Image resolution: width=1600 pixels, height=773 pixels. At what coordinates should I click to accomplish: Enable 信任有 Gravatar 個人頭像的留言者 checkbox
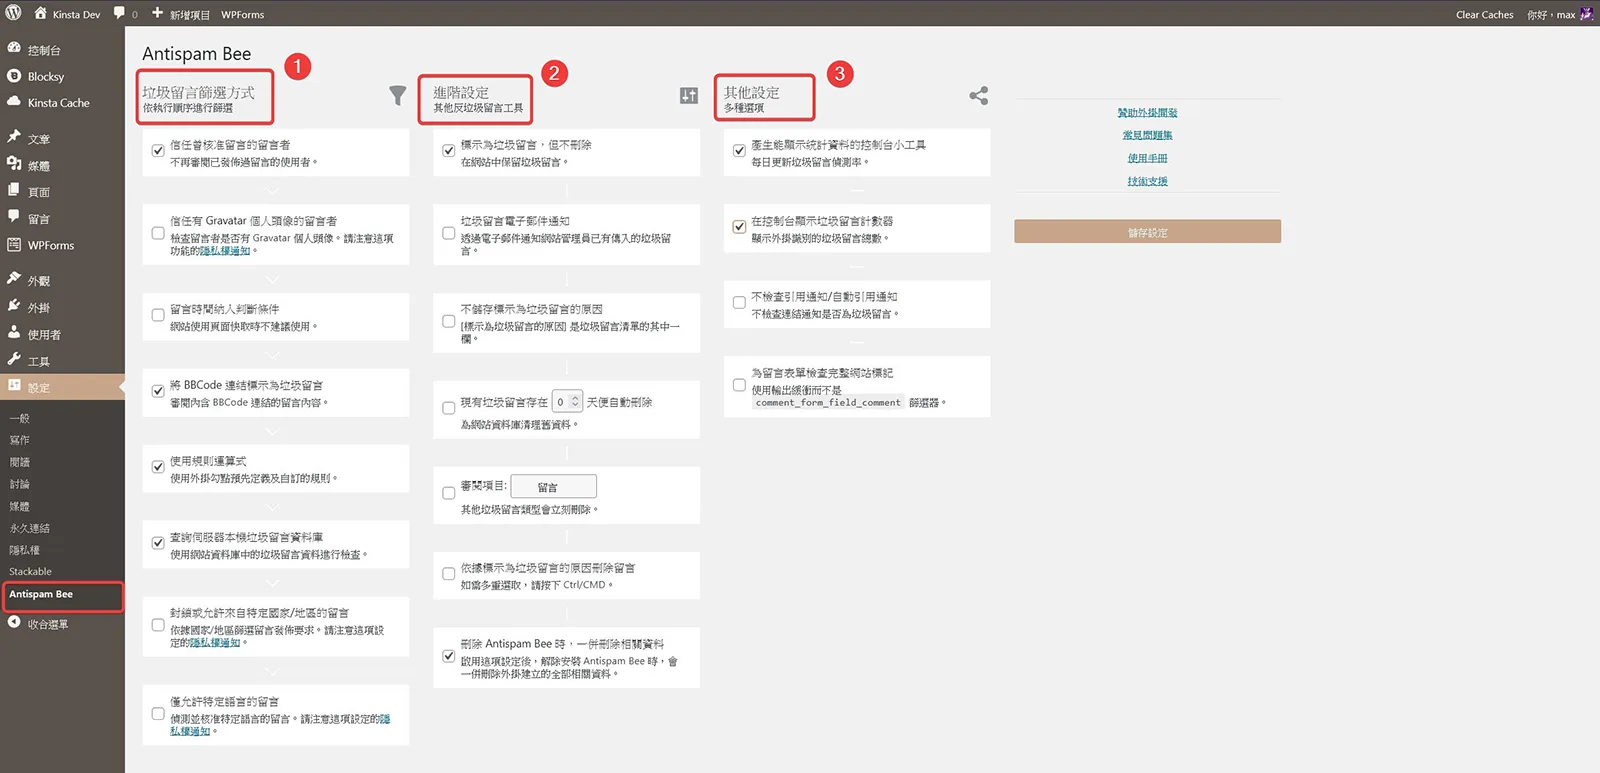158,232
